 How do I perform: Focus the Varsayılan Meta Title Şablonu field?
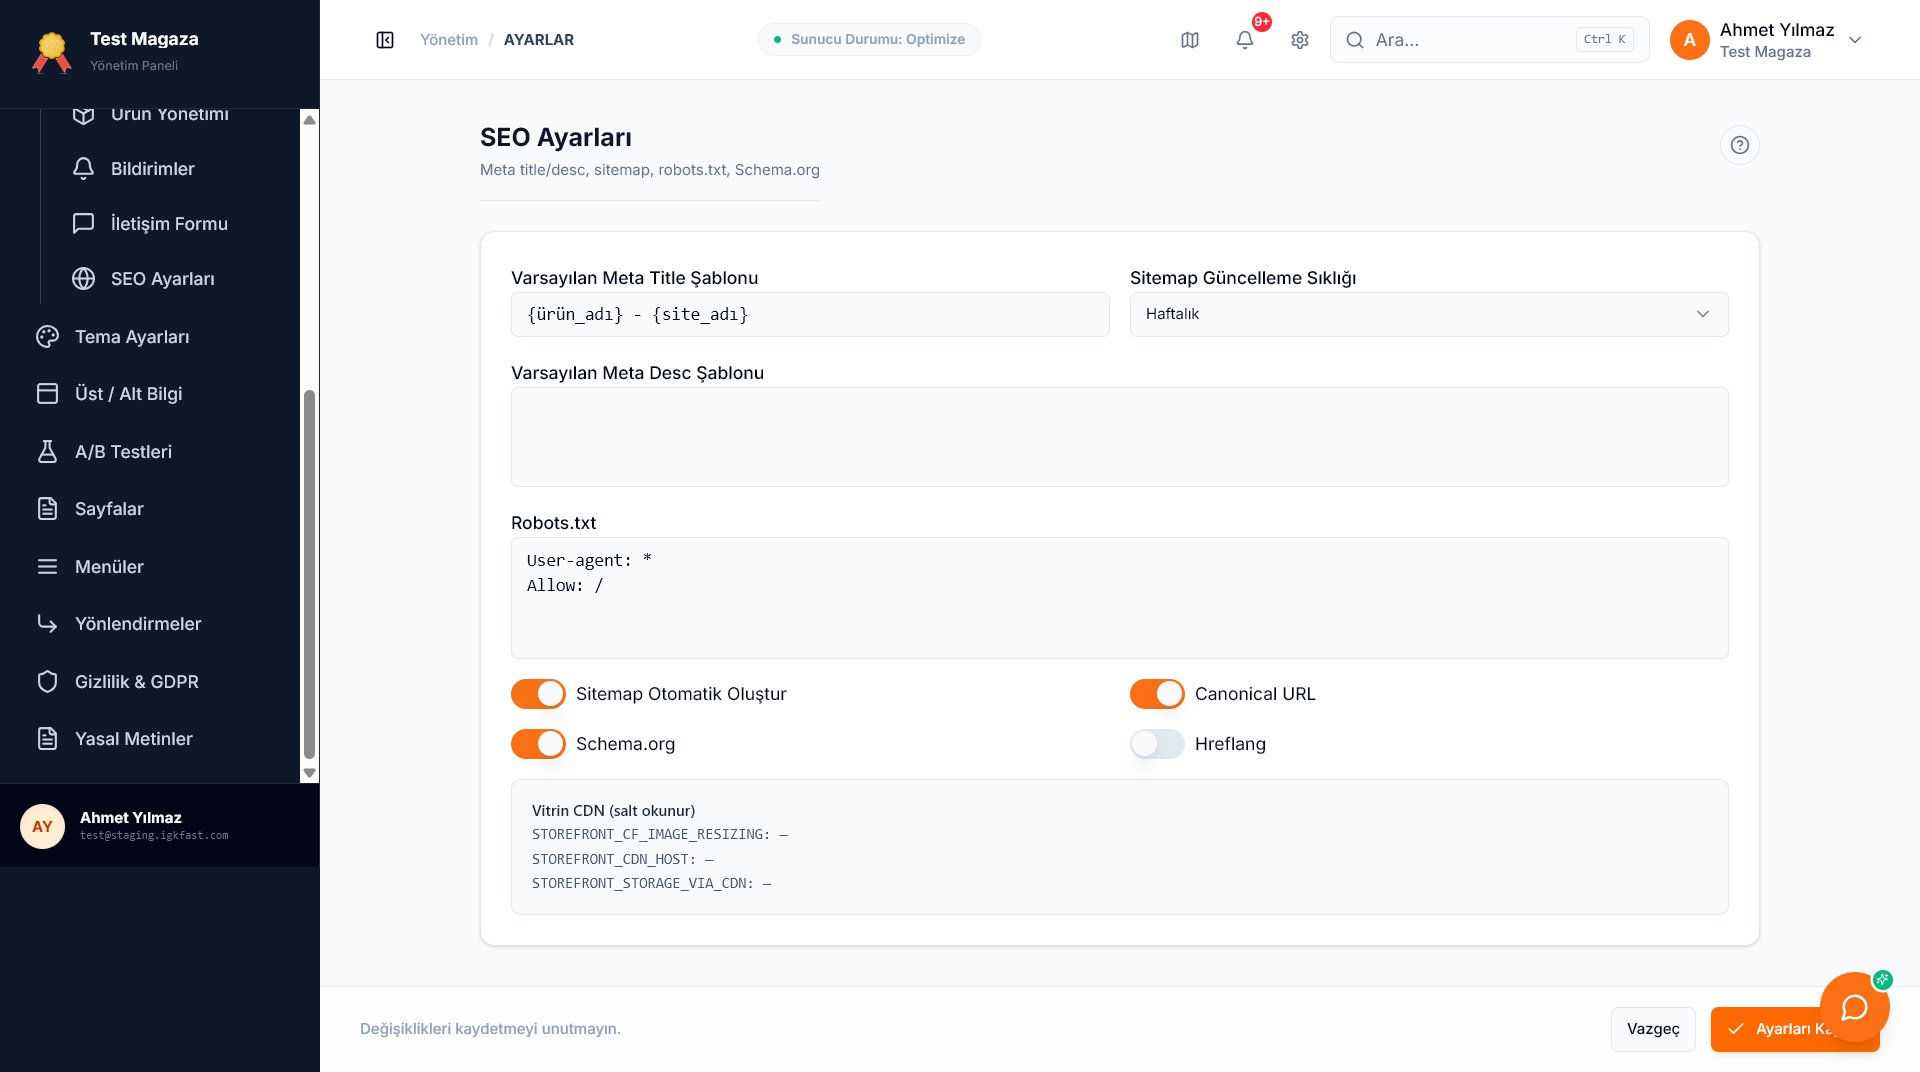[x=810, y=314]
